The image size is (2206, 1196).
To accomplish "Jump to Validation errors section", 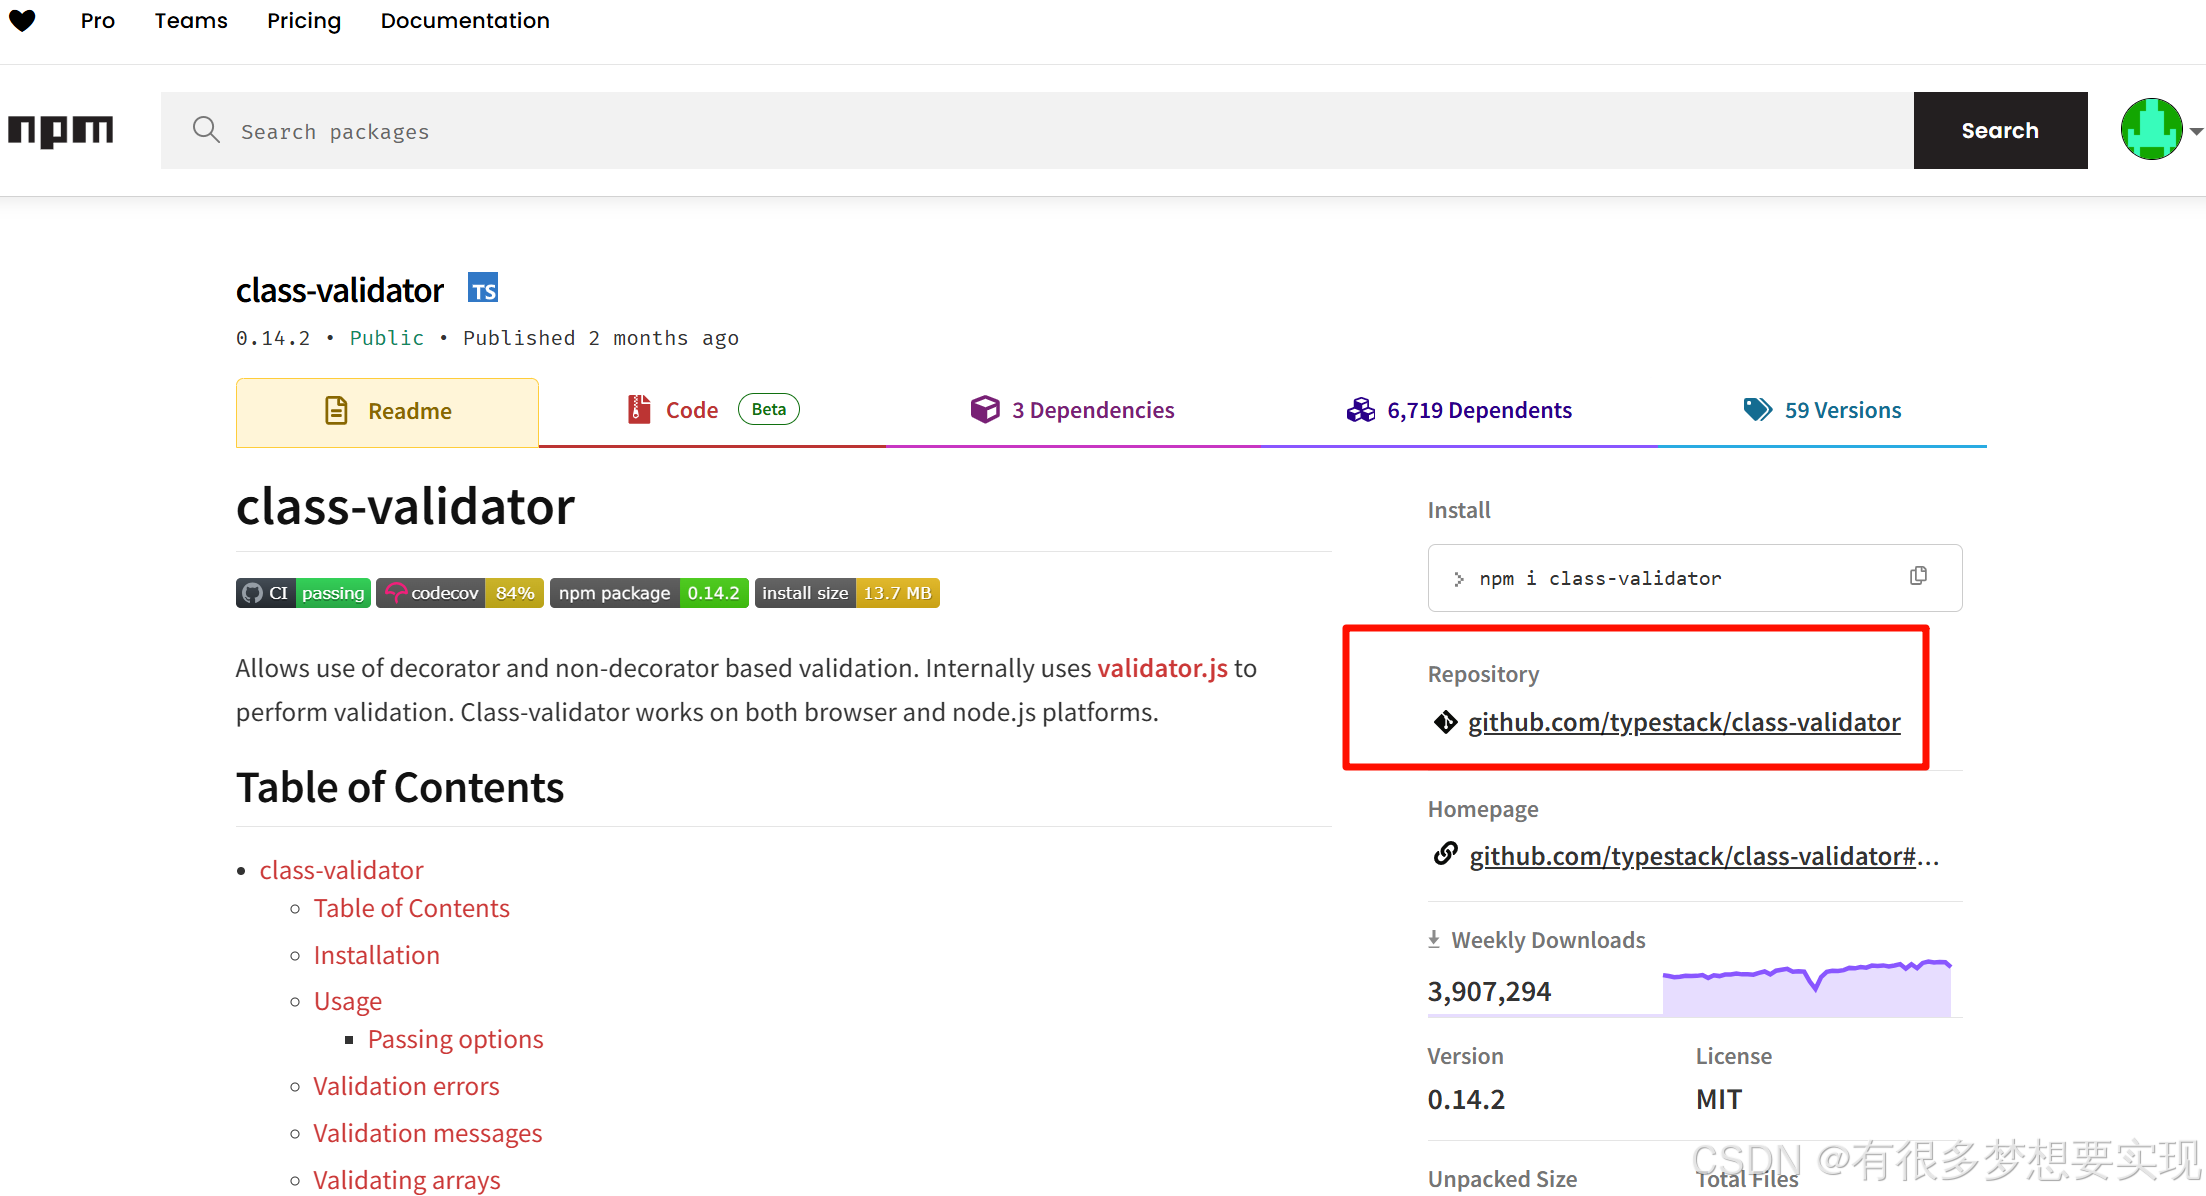I will pos(406,1086).
